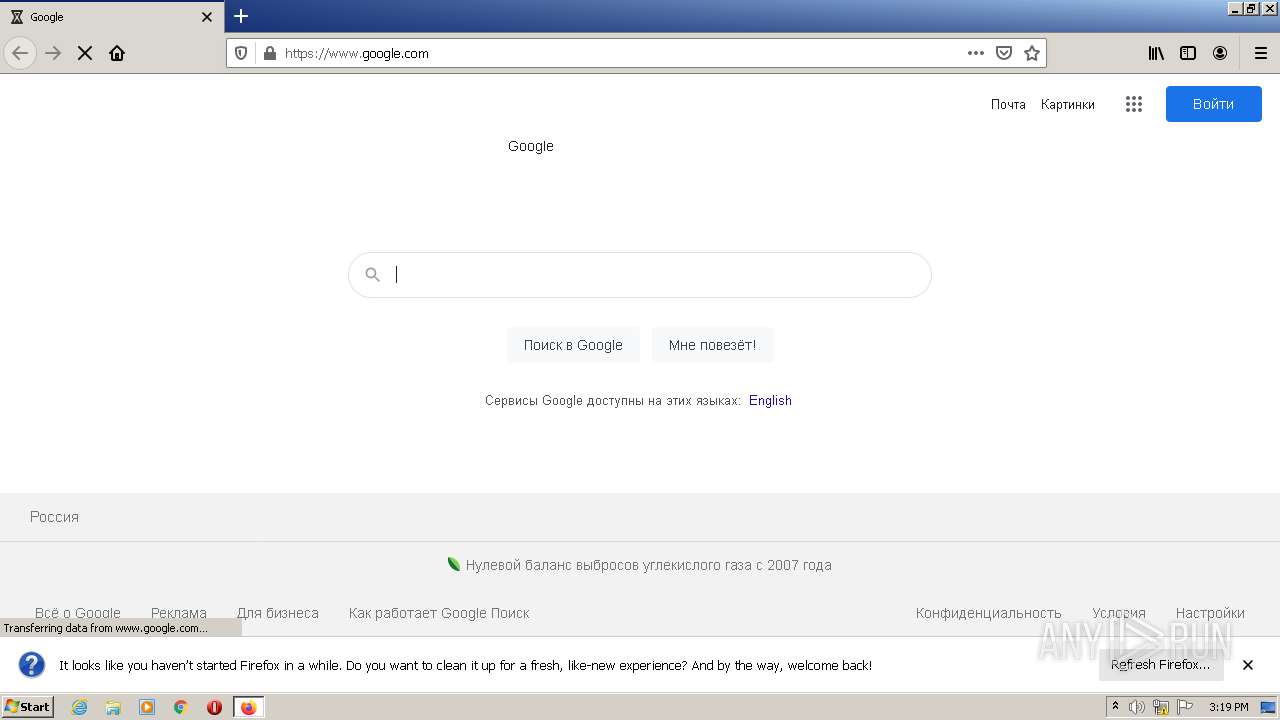
Task: Open Конфиденциальность footer link
Action: tap(988, 613)
